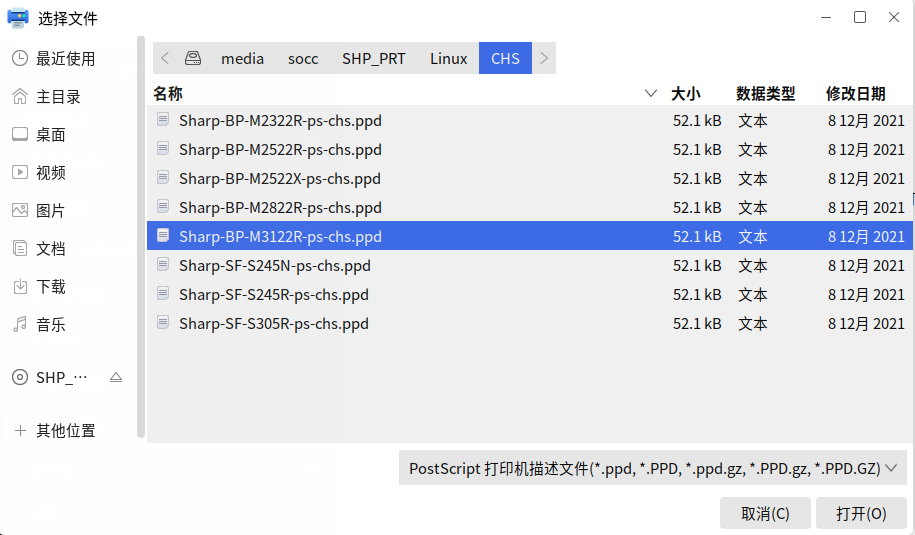Go to media folder in path bar
The height and width of the screenshot is (535, 915).
[242, 58]
